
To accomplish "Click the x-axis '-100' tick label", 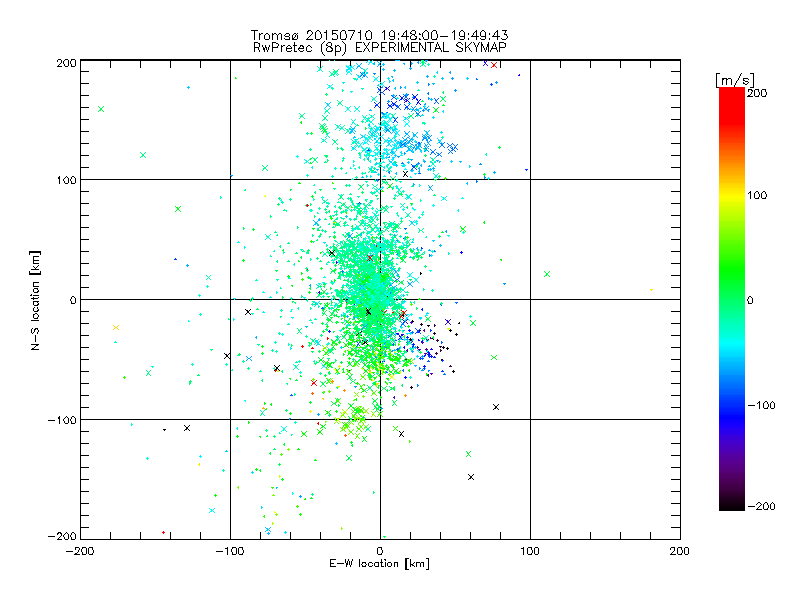I will point(230,551).
